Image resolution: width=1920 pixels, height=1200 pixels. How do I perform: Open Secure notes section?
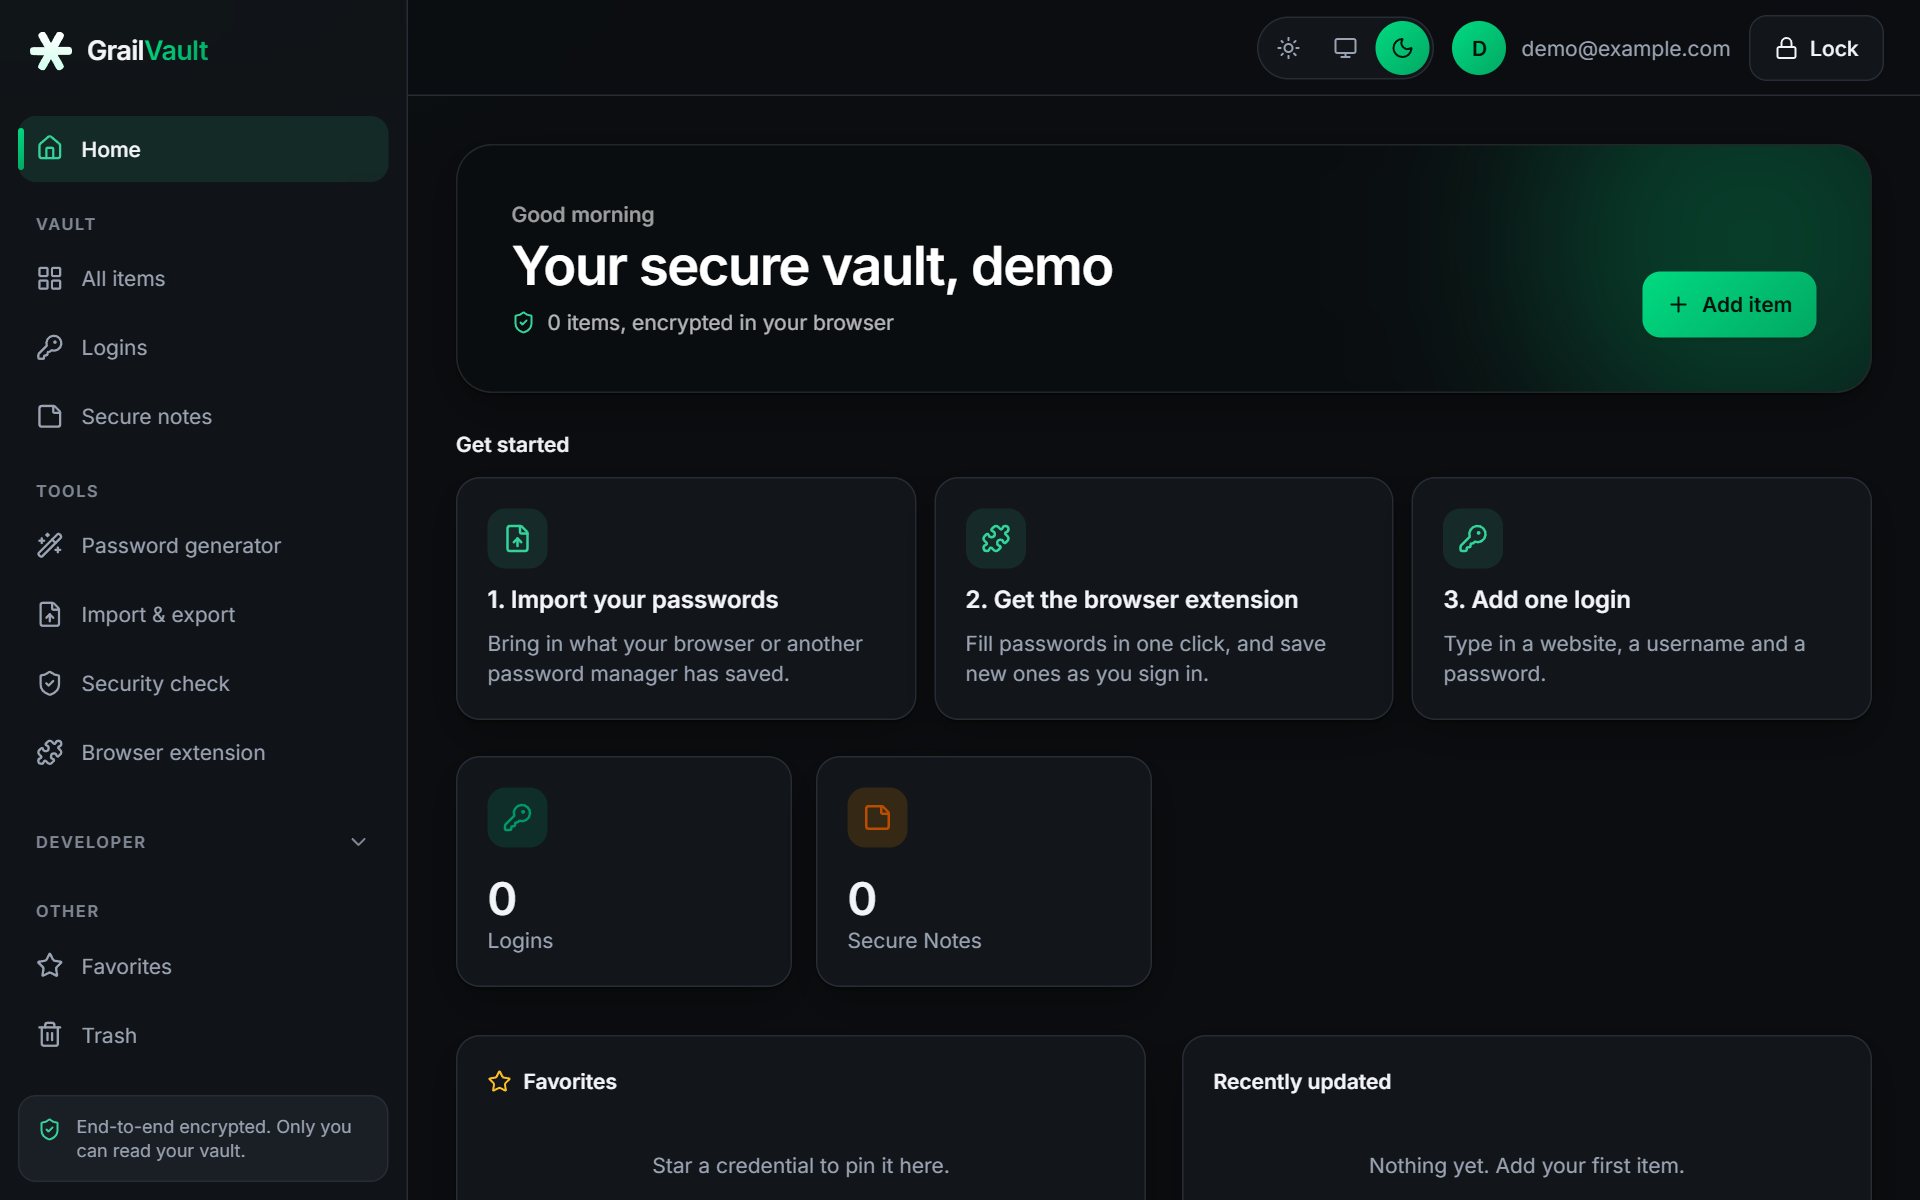point(203,416)
